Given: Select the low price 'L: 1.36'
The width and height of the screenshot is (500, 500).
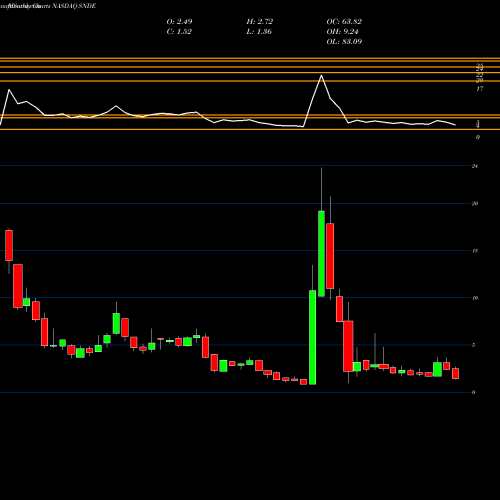Looking at the screenshot, I should pos(259,32).
